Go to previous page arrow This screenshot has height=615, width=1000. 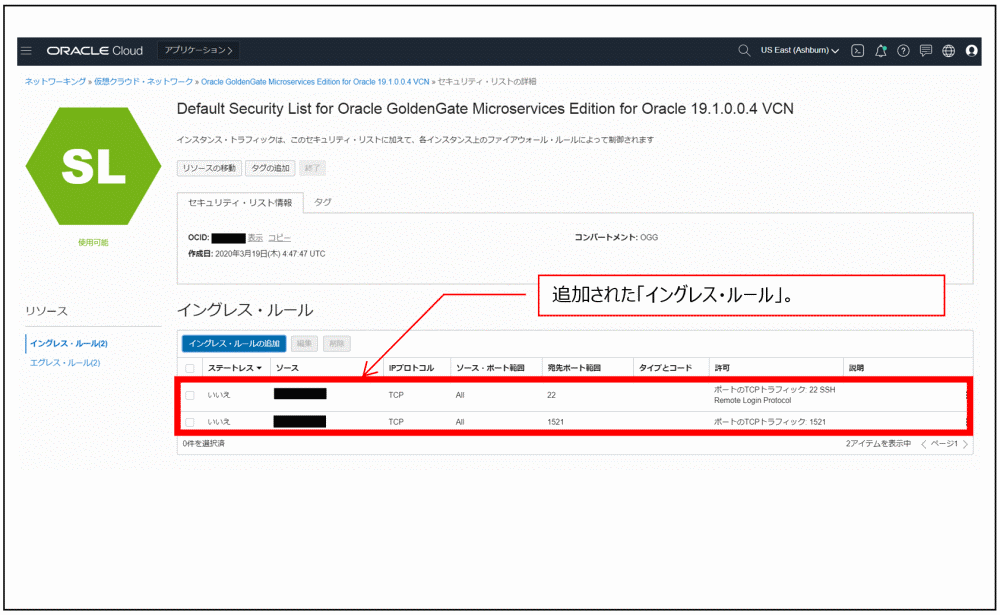tap(923, 444)
